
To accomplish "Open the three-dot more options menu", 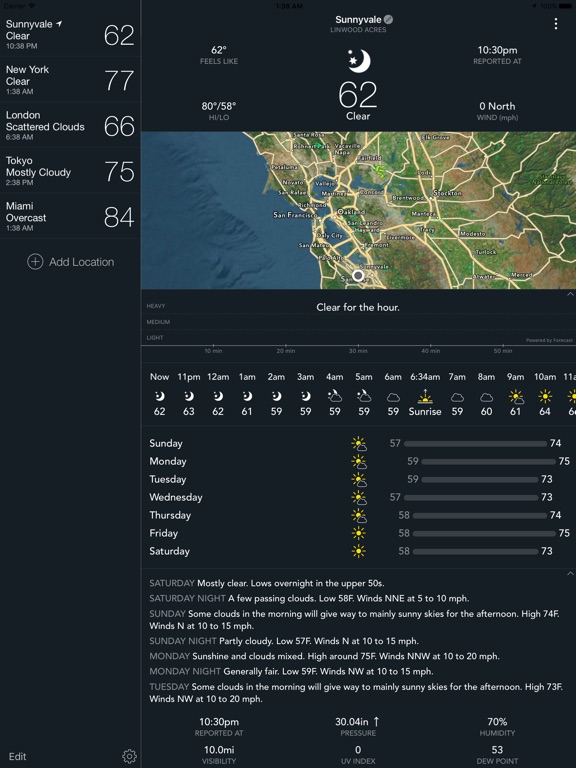I will [x=555, y=24].
